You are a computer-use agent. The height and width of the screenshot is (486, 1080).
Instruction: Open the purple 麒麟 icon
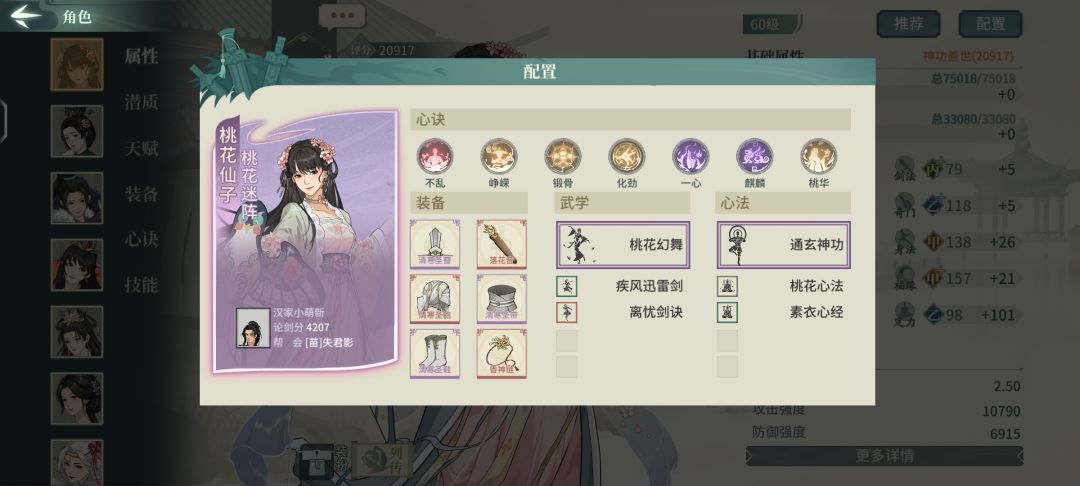755,156
